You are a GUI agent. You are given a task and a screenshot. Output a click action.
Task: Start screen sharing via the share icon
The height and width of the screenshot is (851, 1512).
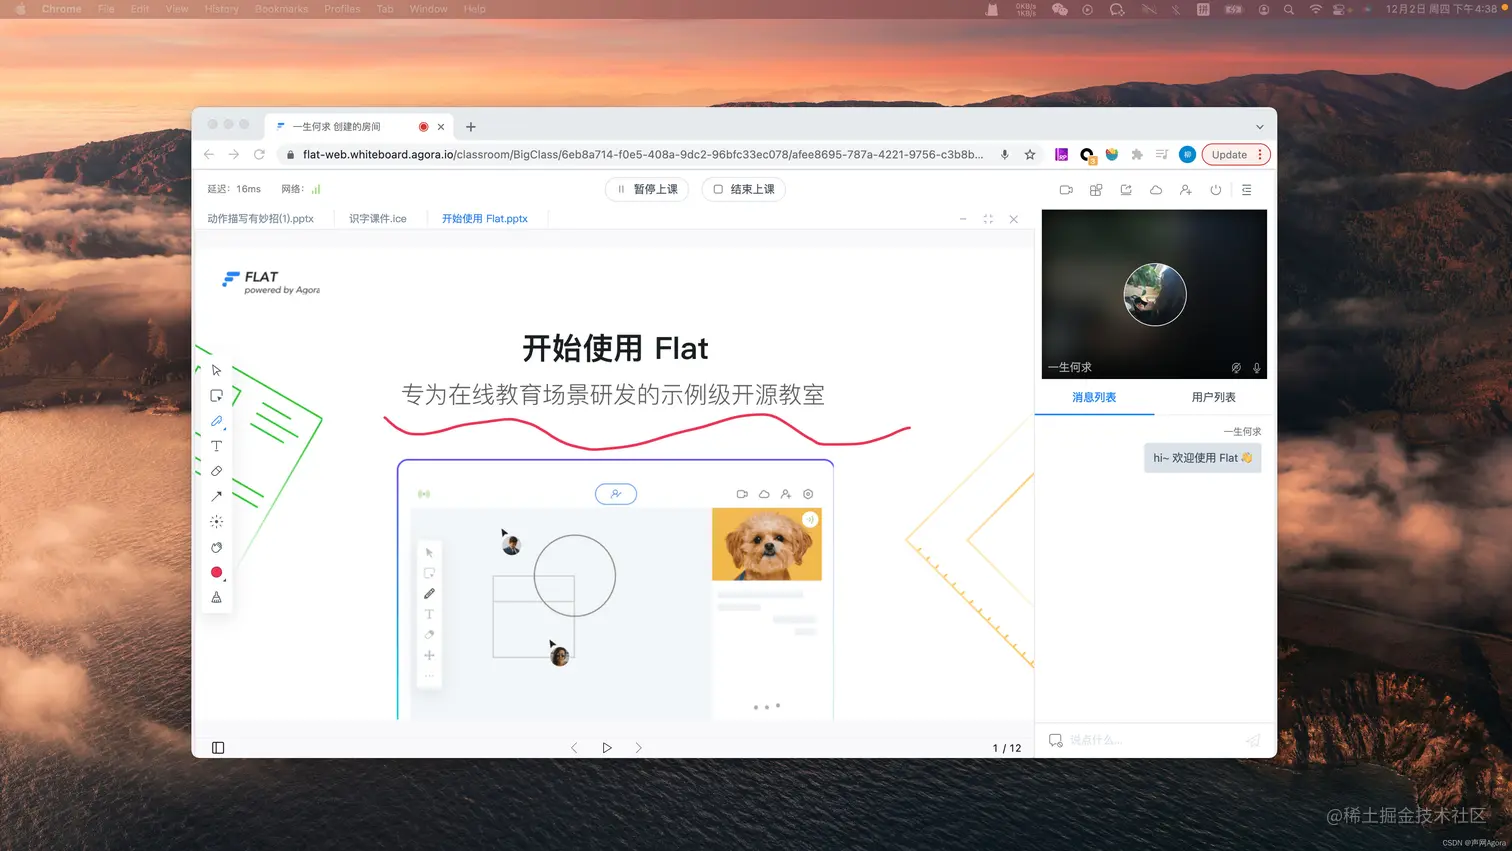1125,189
